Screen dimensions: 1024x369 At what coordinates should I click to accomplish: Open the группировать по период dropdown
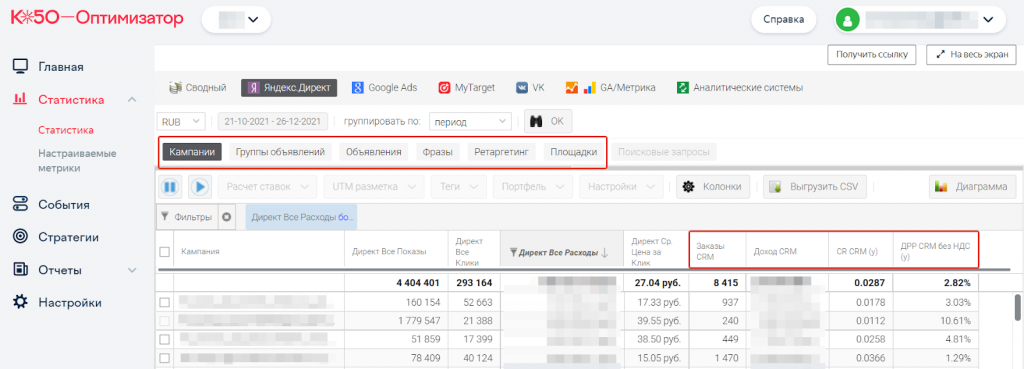(x=470, y=121)
